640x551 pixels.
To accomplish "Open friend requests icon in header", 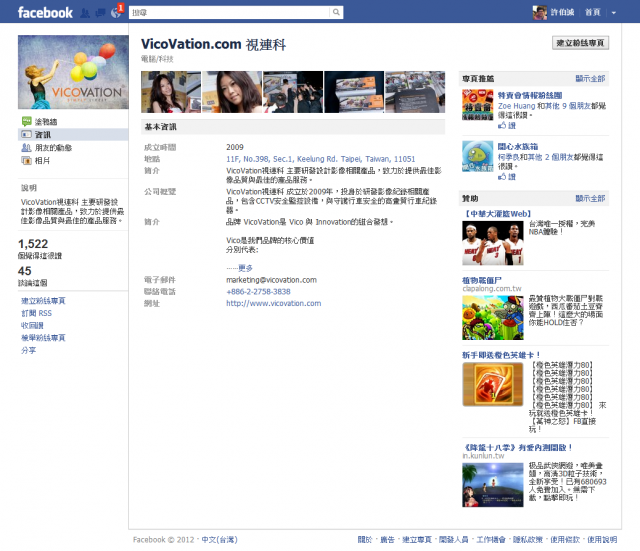I will coord(85,13).
